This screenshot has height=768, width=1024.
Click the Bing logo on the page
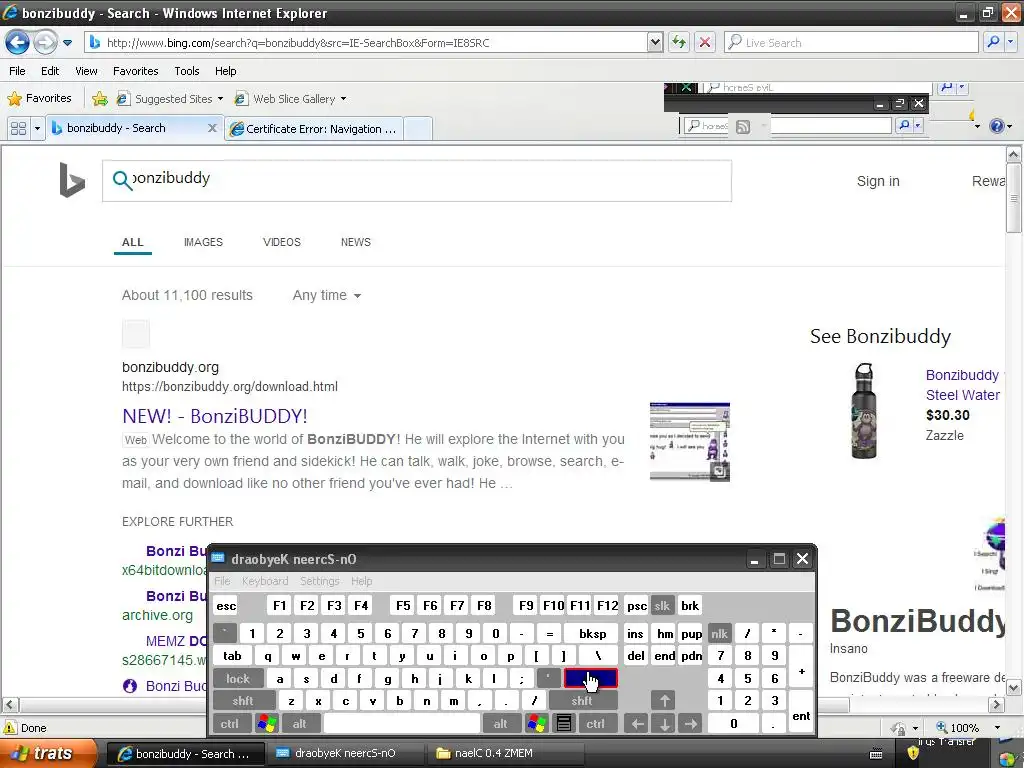[72, 180]
